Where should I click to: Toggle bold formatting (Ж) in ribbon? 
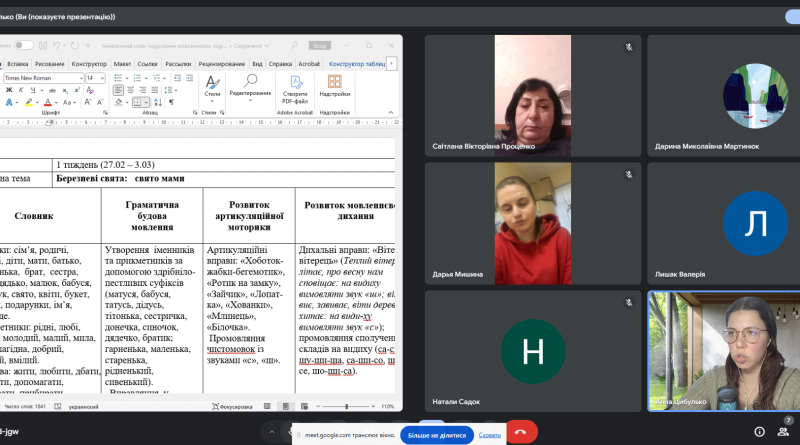pyautogui.click(x=9, y=90)
